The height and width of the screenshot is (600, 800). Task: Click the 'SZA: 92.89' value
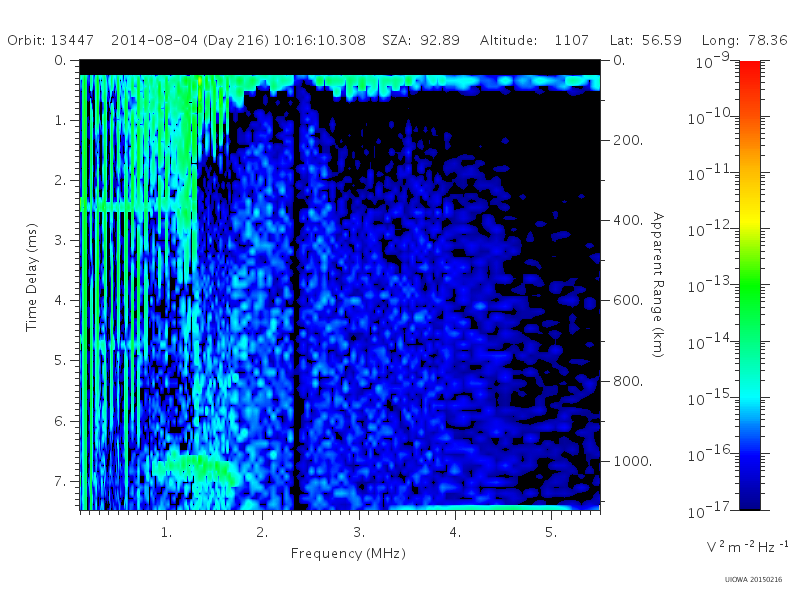pyautogui.click(x=421, y=40)
